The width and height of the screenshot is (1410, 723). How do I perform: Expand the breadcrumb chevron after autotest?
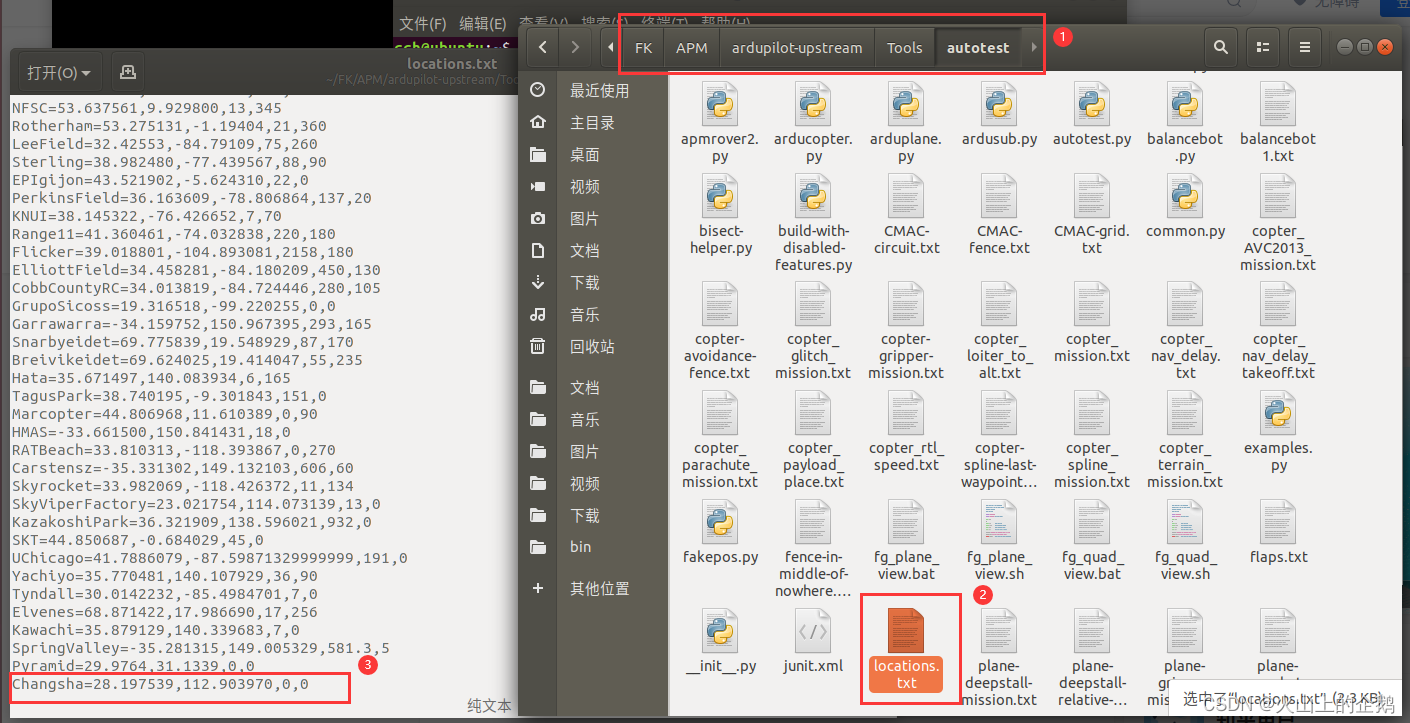pos(1032,47)
